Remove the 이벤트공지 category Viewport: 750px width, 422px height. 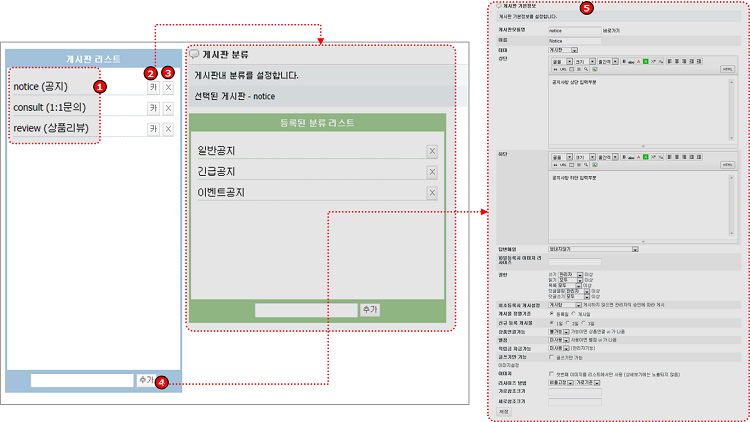point(432,192)
